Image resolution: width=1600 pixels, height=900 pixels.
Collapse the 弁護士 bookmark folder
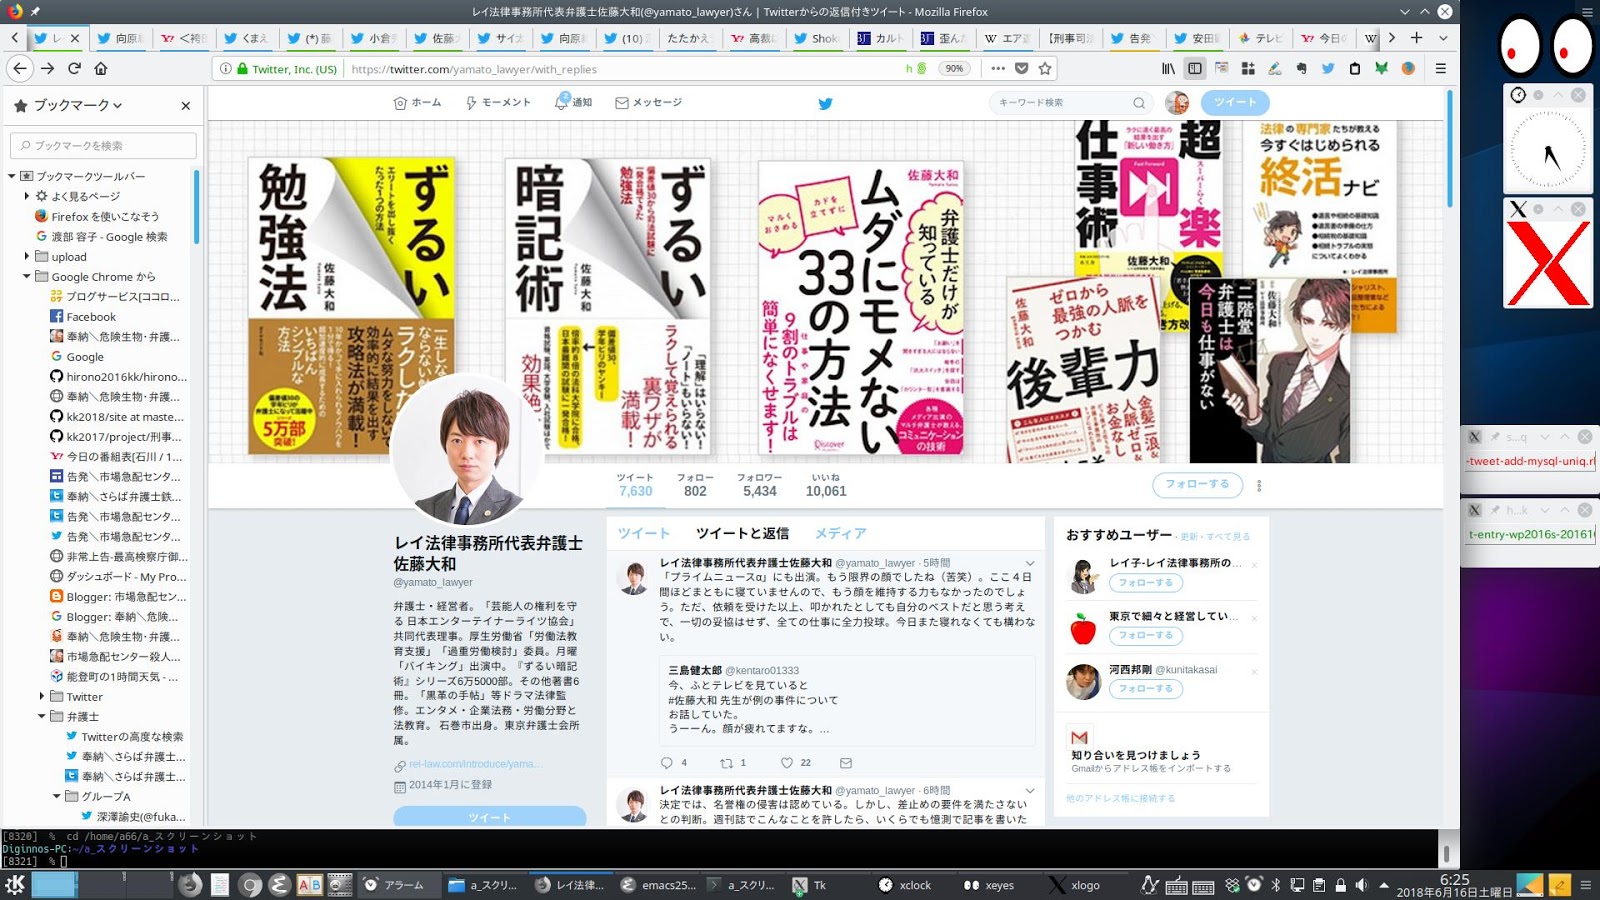point(42,716)
